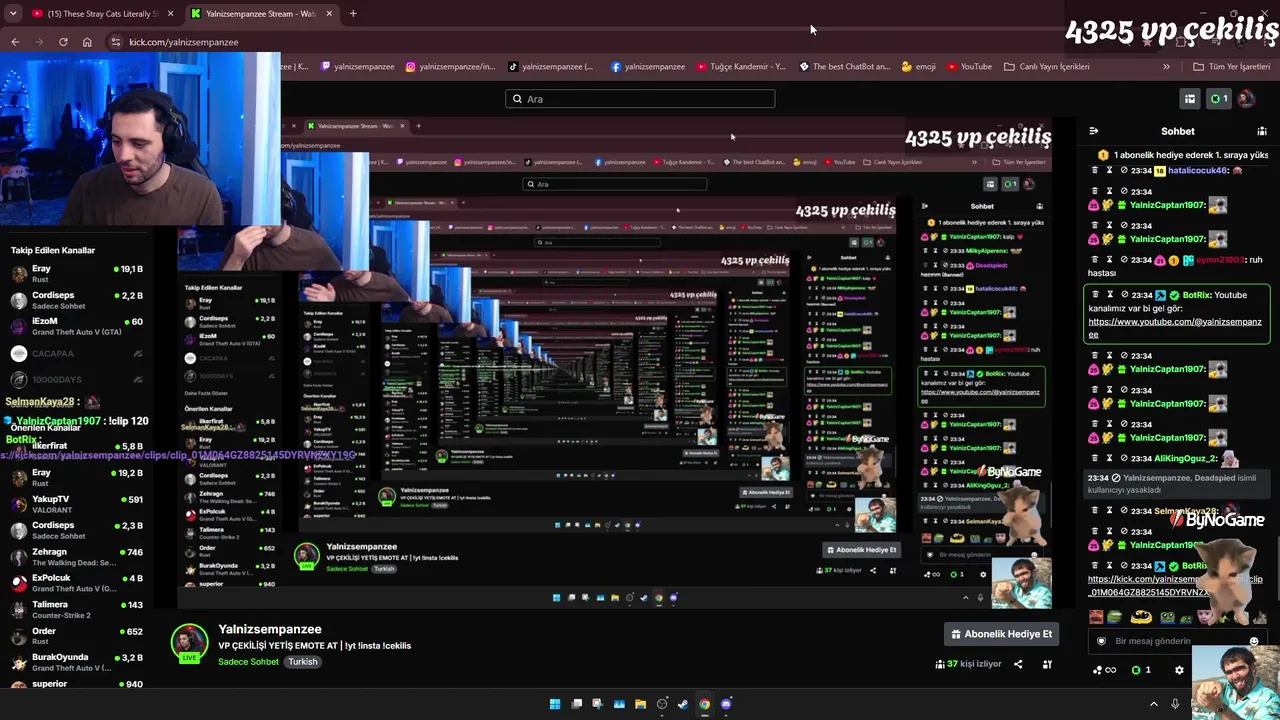Screen dimensions: 1280x720
Task: Open the Tuğçe Kandemir bookmark
Action: (x=741, y=67)
